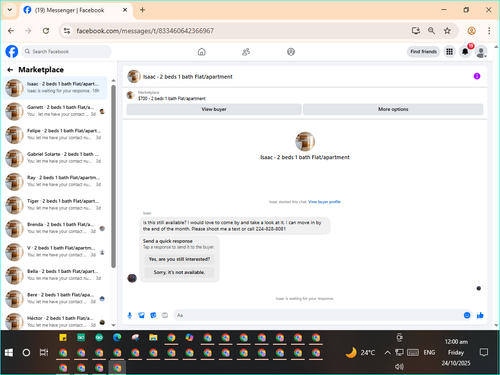Choose a sticker from the sticker icon
Screen dimensions: 500x375
tap(153, 315)
